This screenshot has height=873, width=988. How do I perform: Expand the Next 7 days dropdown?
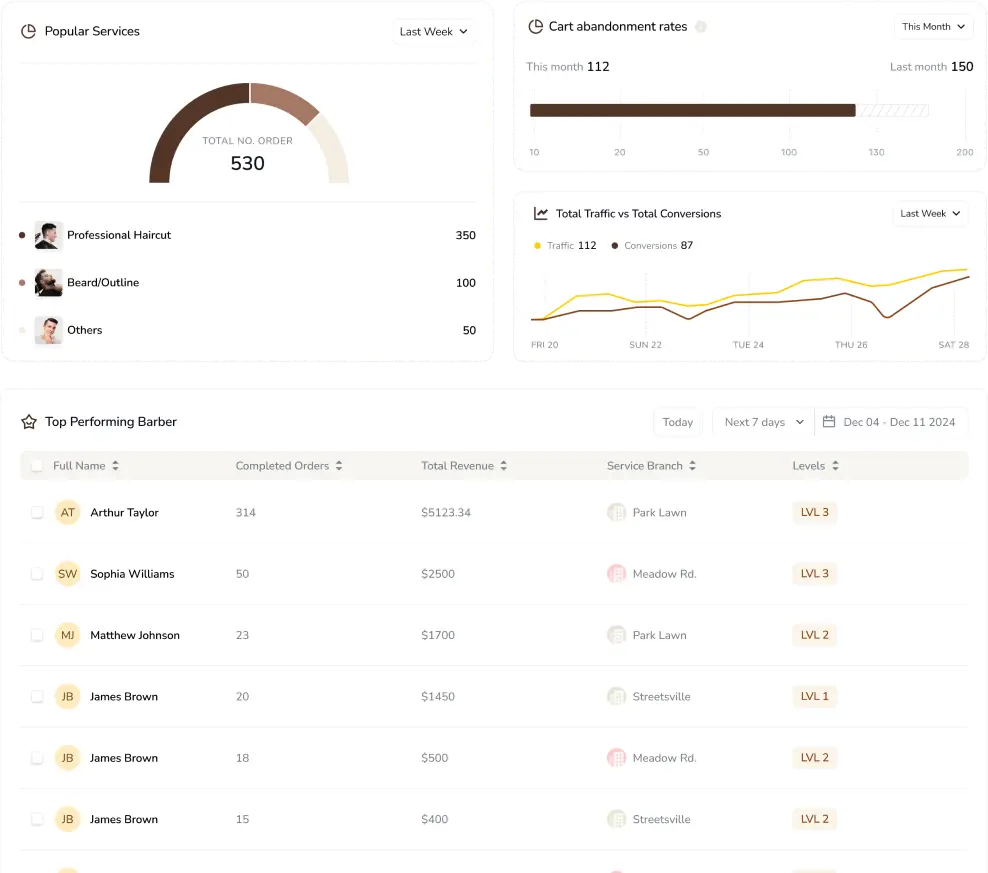[762, 421]
